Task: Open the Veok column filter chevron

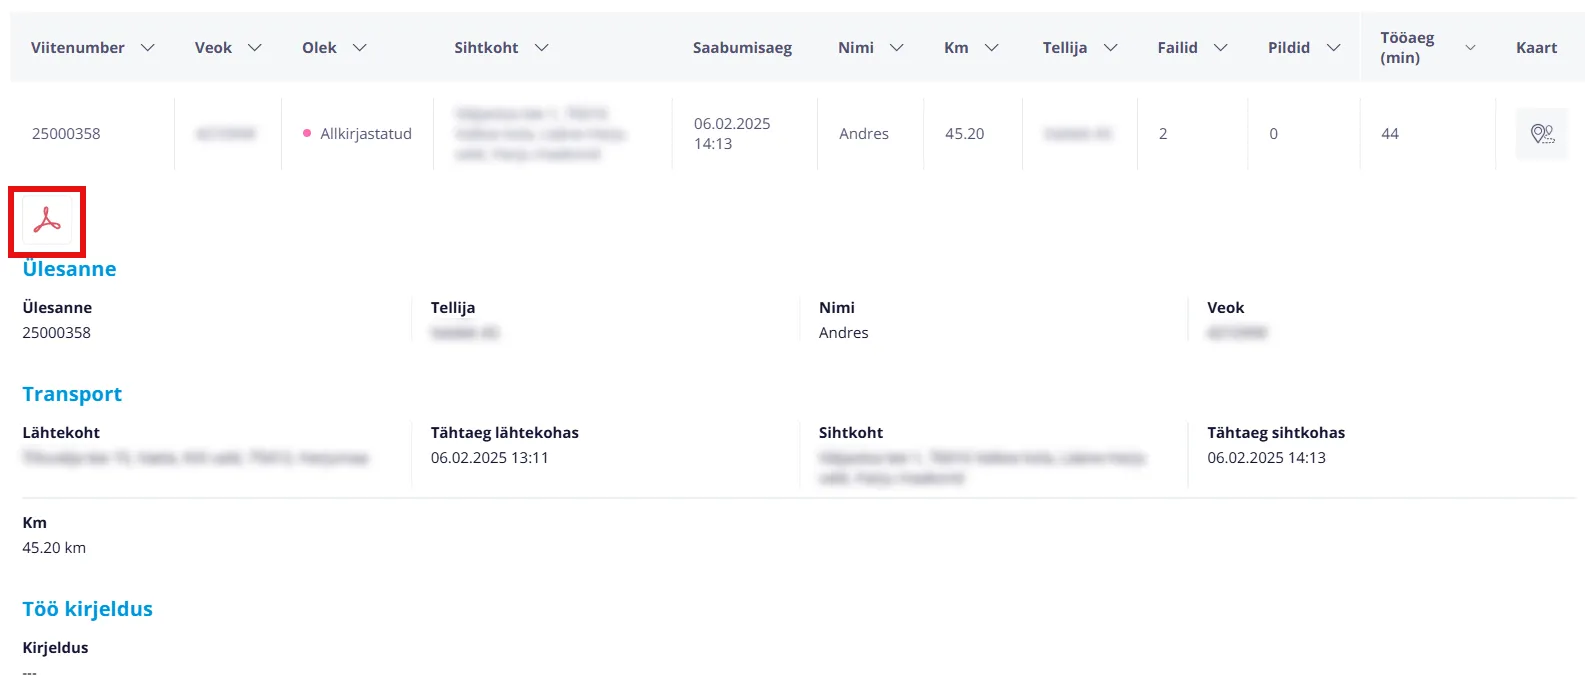Action: [x=255, y=48]
